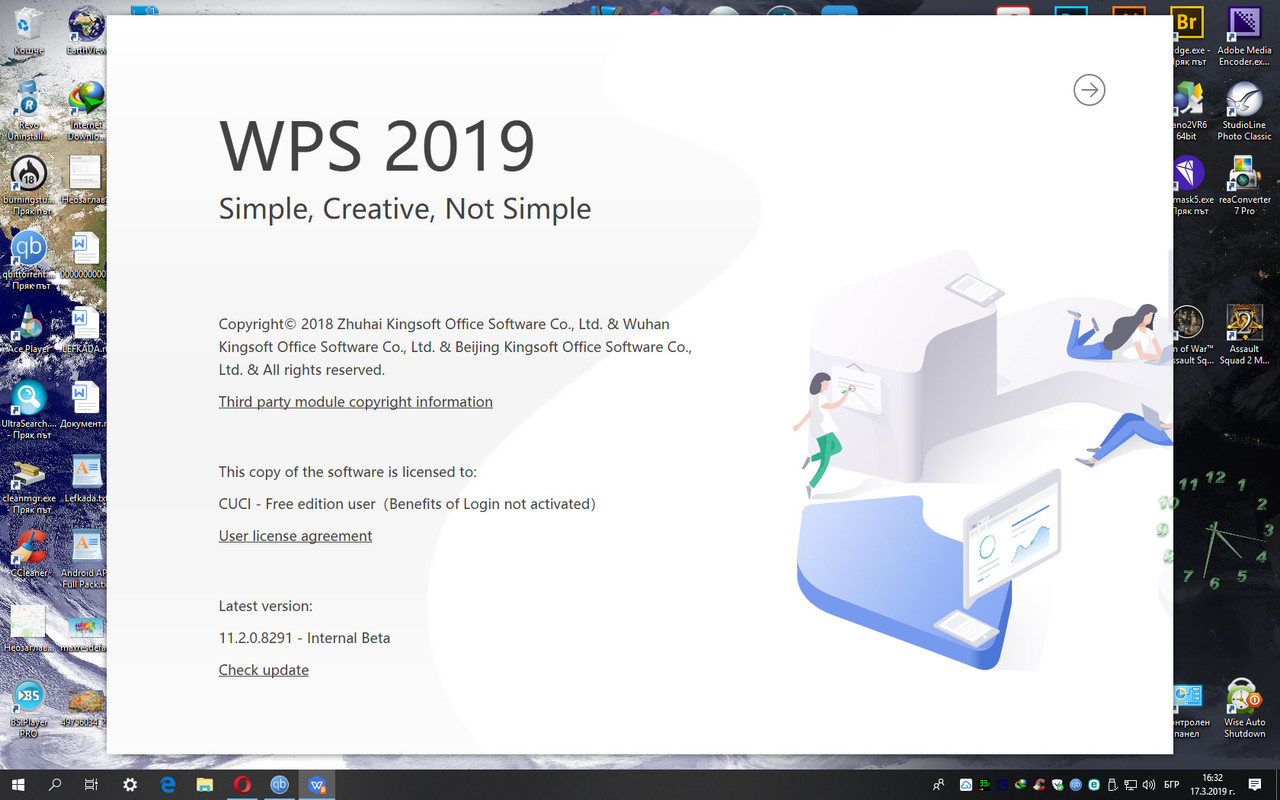The image size is (1280, 800).
Task: Open the CCleaner desktop shortcut
Action: (29, 553)
